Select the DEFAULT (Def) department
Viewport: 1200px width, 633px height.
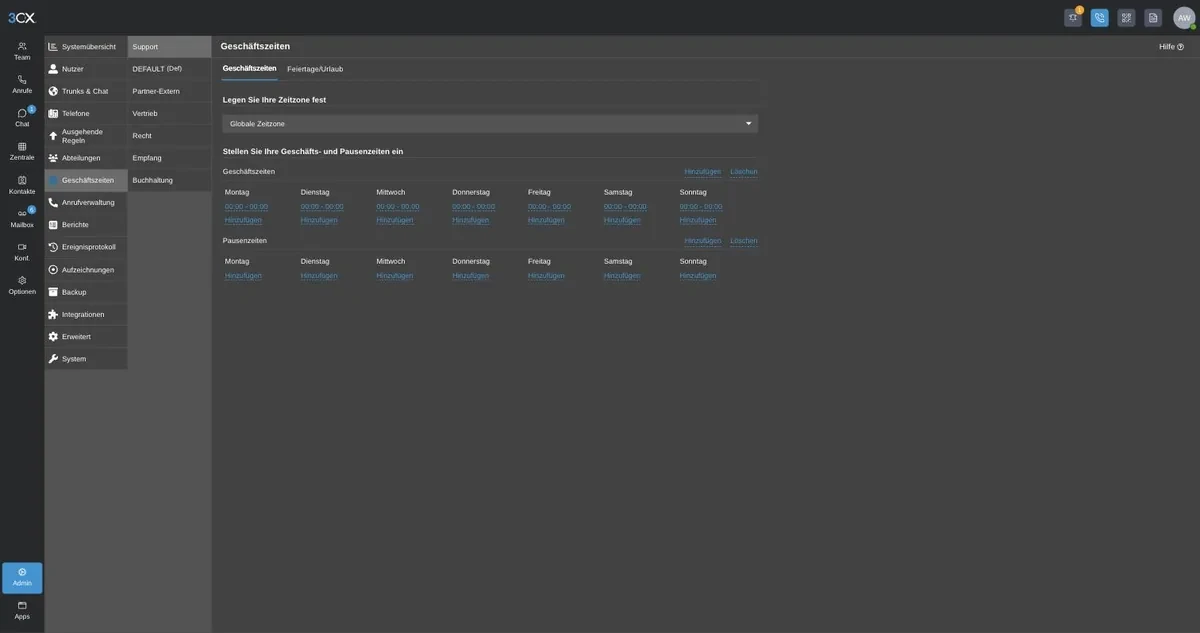tap(169, 69)
